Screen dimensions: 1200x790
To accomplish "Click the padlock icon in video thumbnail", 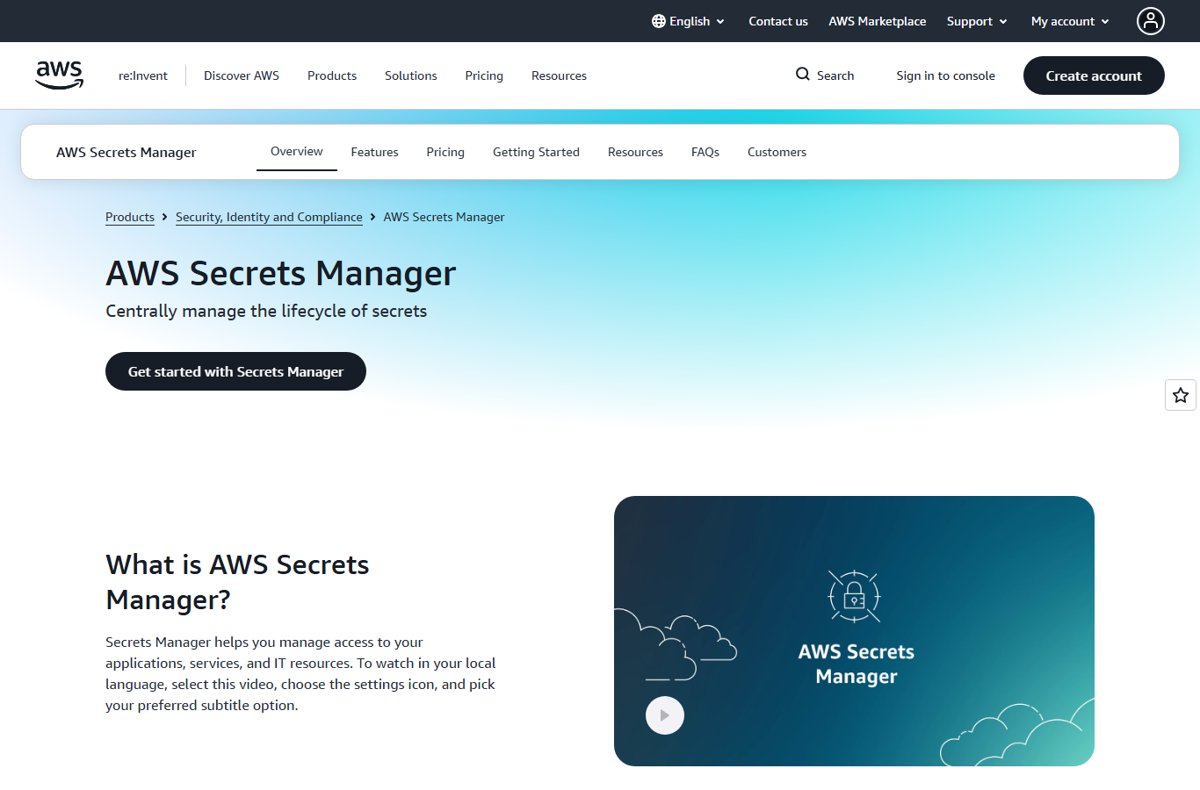I will tap(854, 597).
